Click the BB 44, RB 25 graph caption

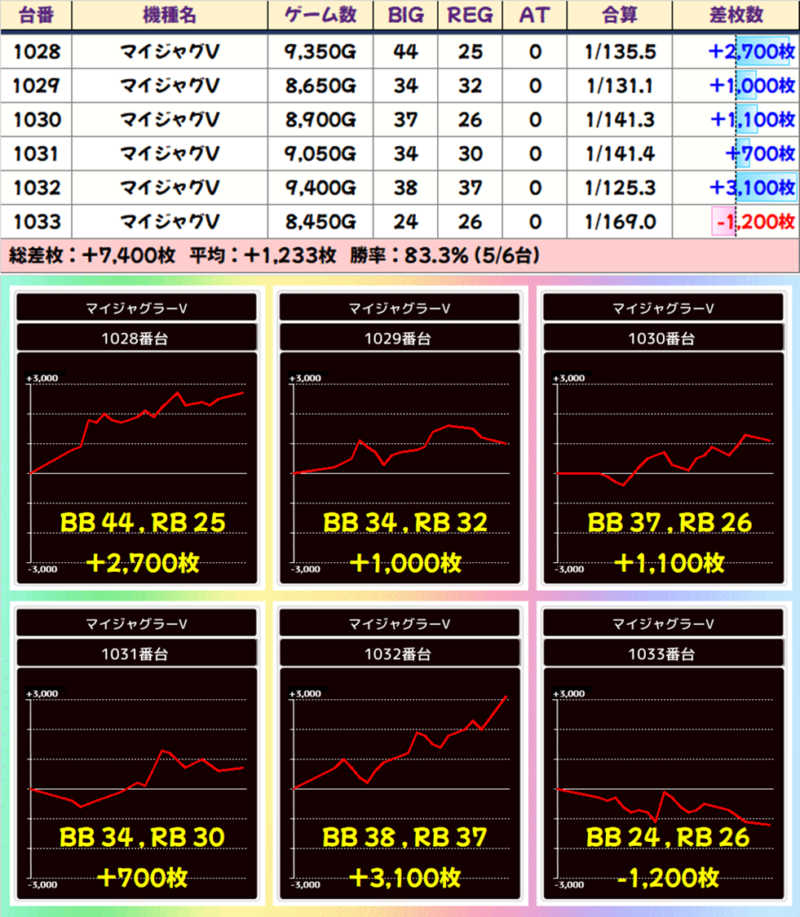(142, 522)
